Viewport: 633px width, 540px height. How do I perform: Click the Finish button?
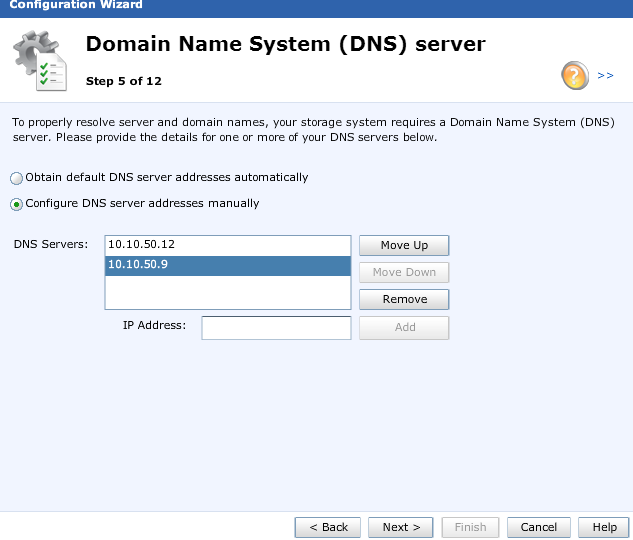pos(470,527)
